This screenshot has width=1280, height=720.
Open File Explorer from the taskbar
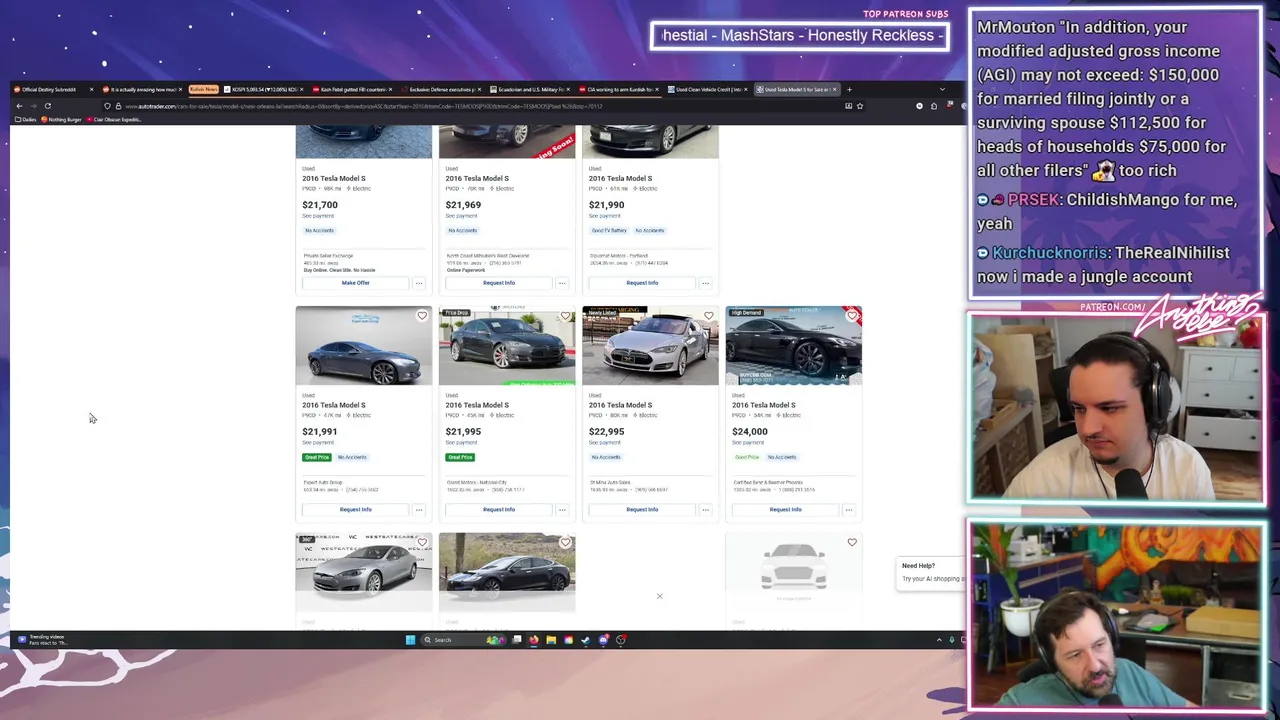coord(551,640)
